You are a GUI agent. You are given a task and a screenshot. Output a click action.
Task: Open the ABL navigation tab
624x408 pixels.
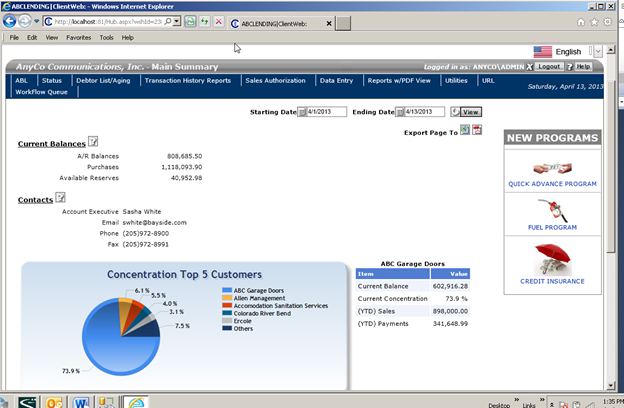[21, 80]
